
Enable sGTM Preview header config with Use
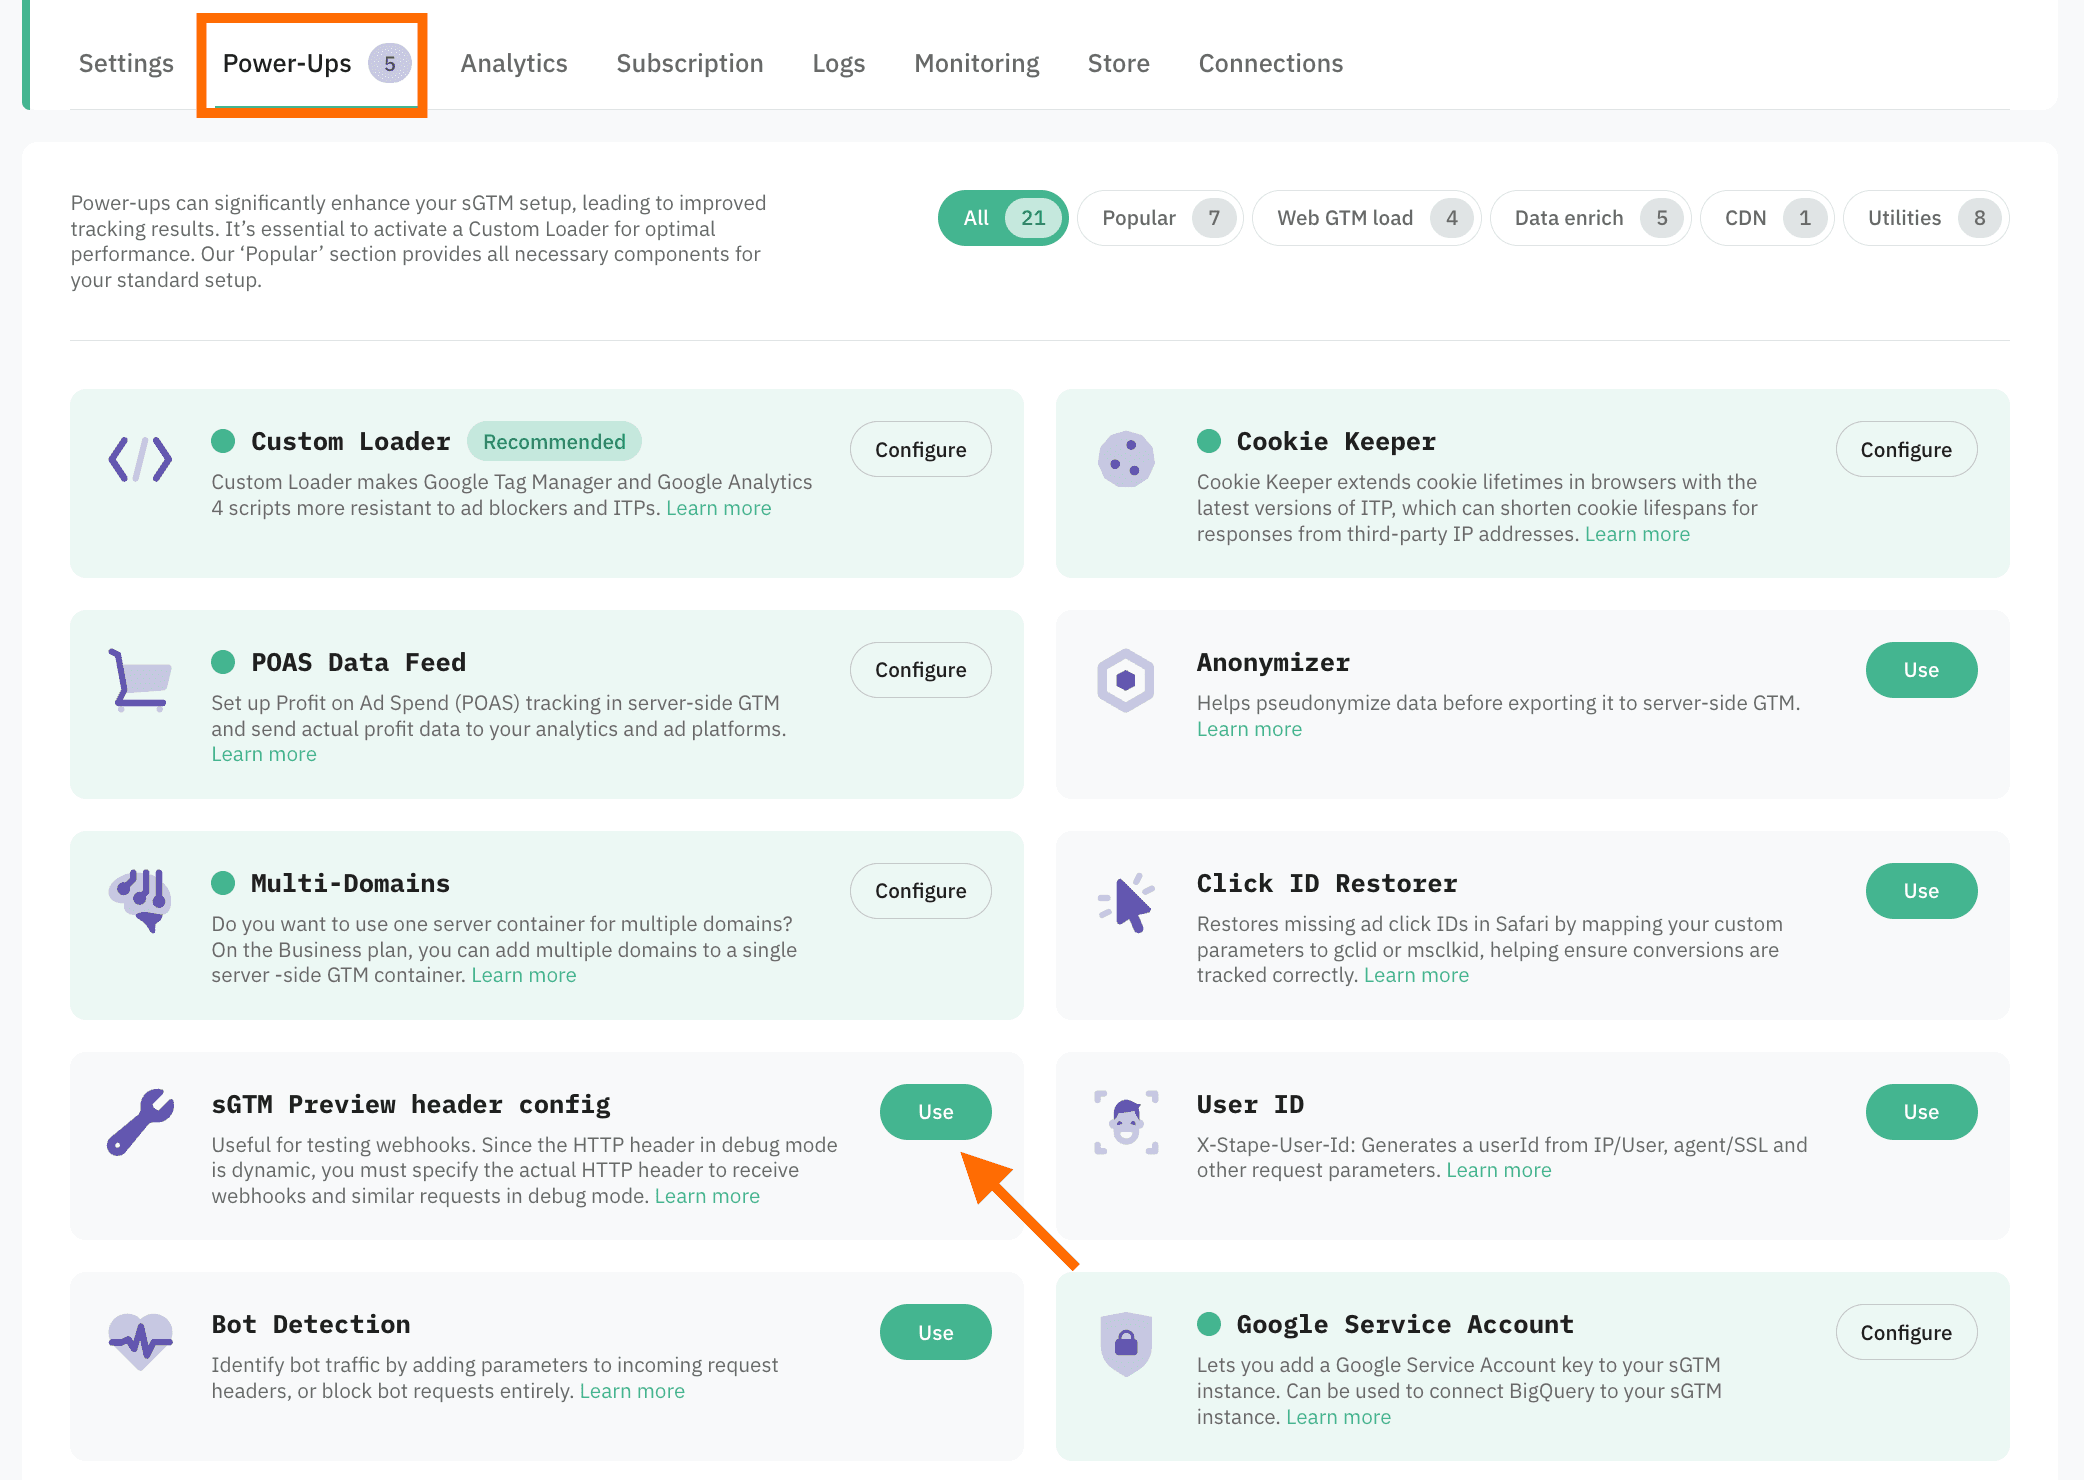pos(935,1112)
